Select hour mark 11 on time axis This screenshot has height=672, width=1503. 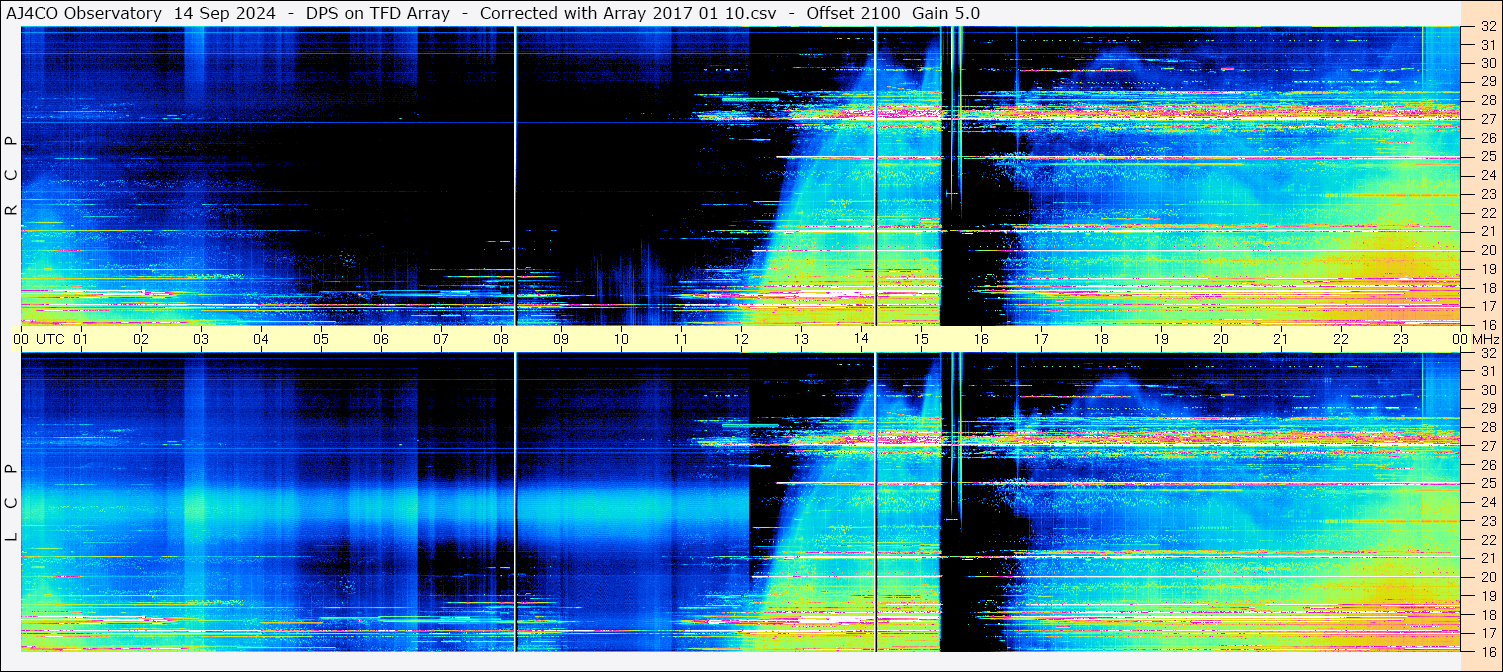[681, 339]
